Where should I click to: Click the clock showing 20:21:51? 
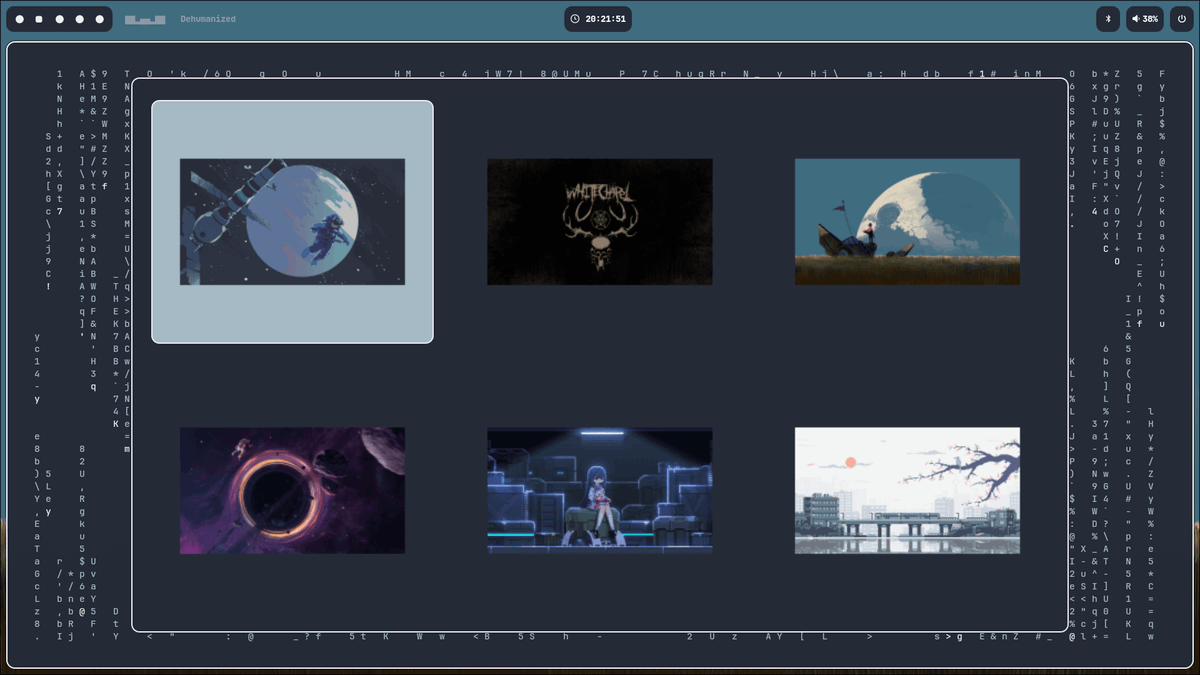pyautogui.click(x=598, y=19)
